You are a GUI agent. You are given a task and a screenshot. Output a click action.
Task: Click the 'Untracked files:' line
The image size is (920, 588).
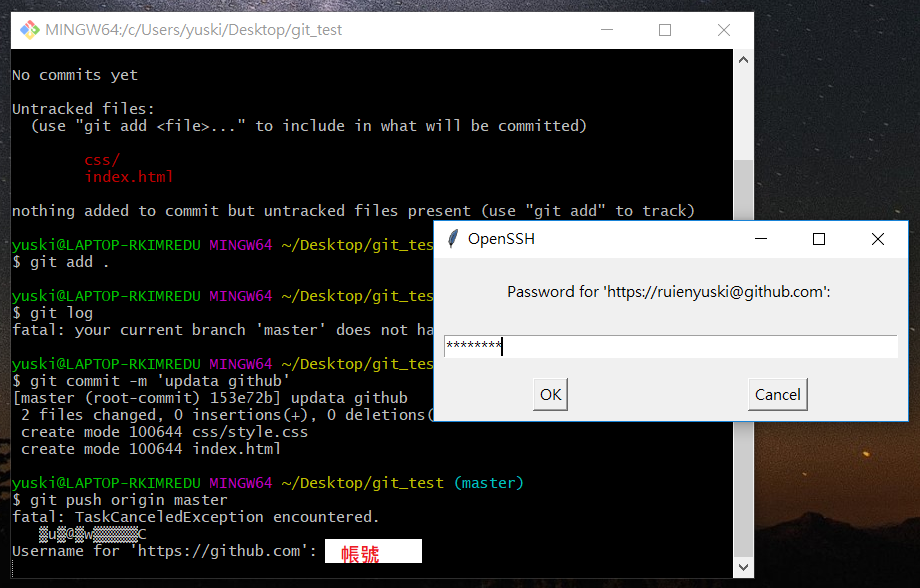(x=83, y=109)
